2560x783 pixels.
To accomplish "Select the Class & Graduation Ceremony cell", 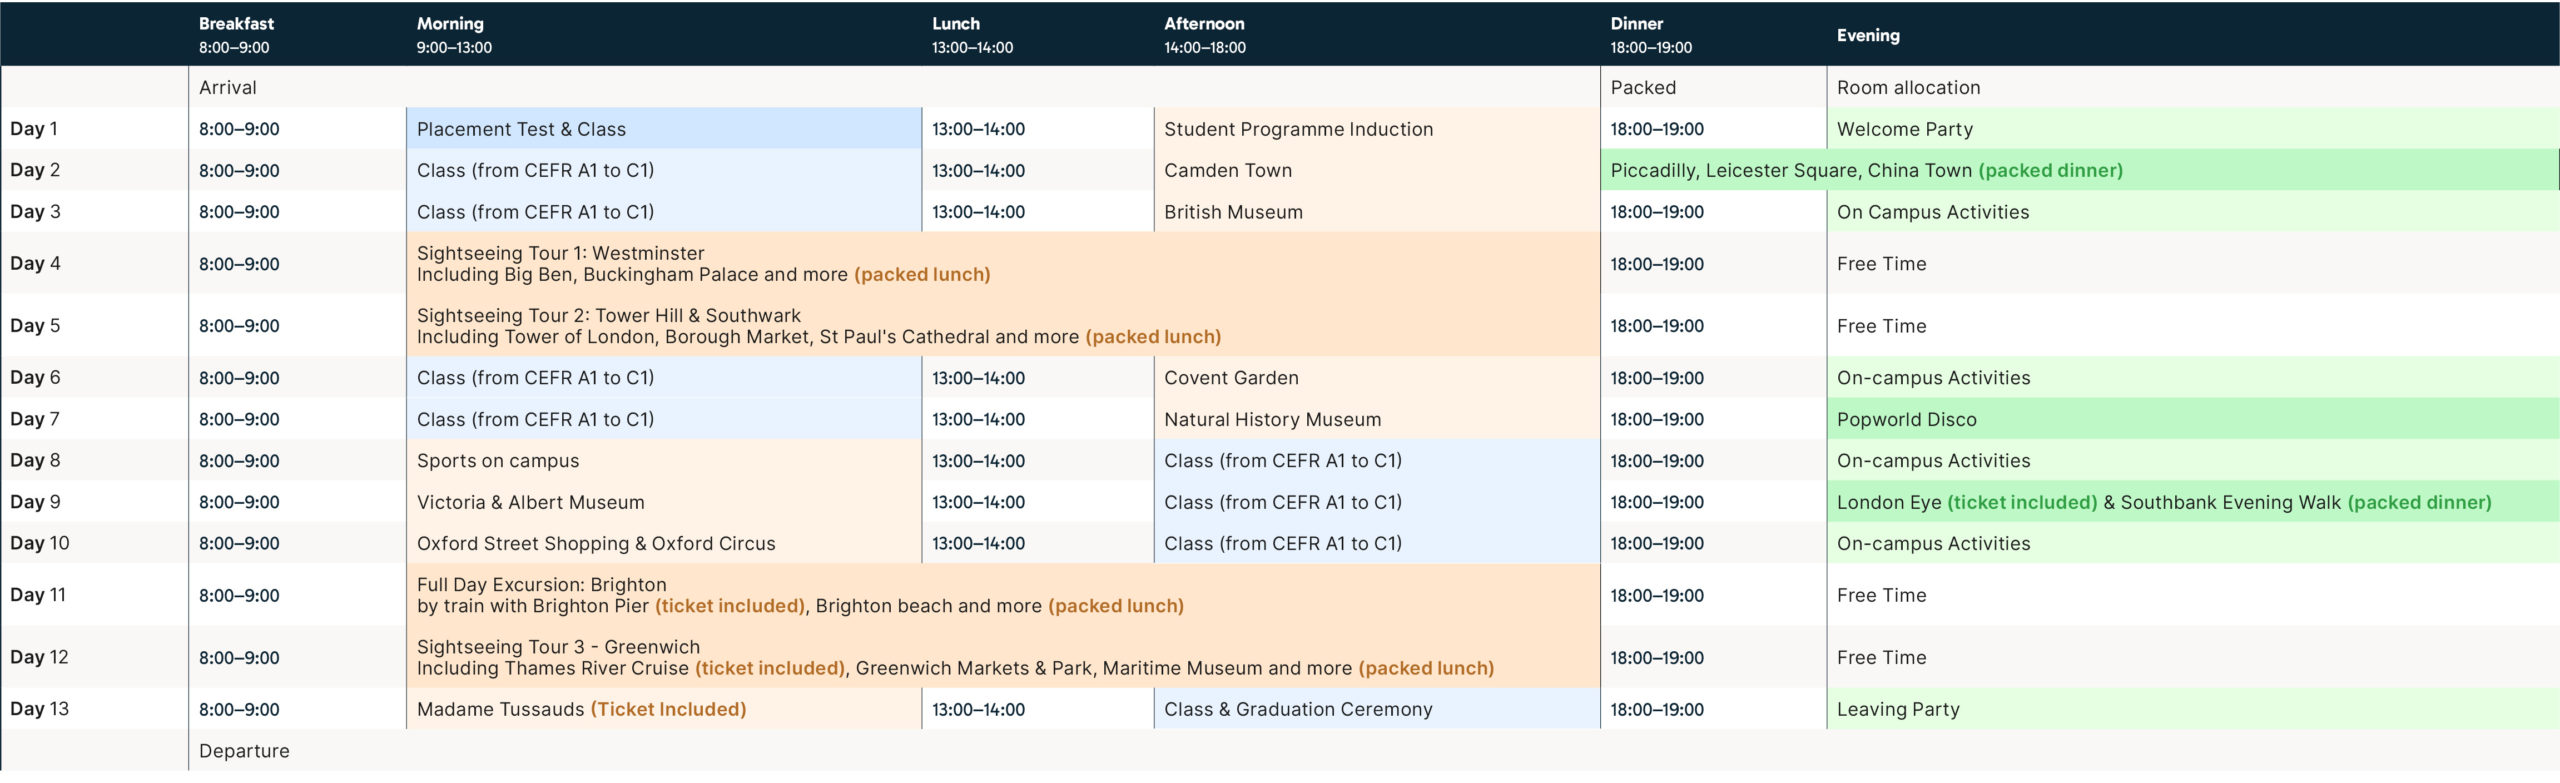I will (1298, 710).
